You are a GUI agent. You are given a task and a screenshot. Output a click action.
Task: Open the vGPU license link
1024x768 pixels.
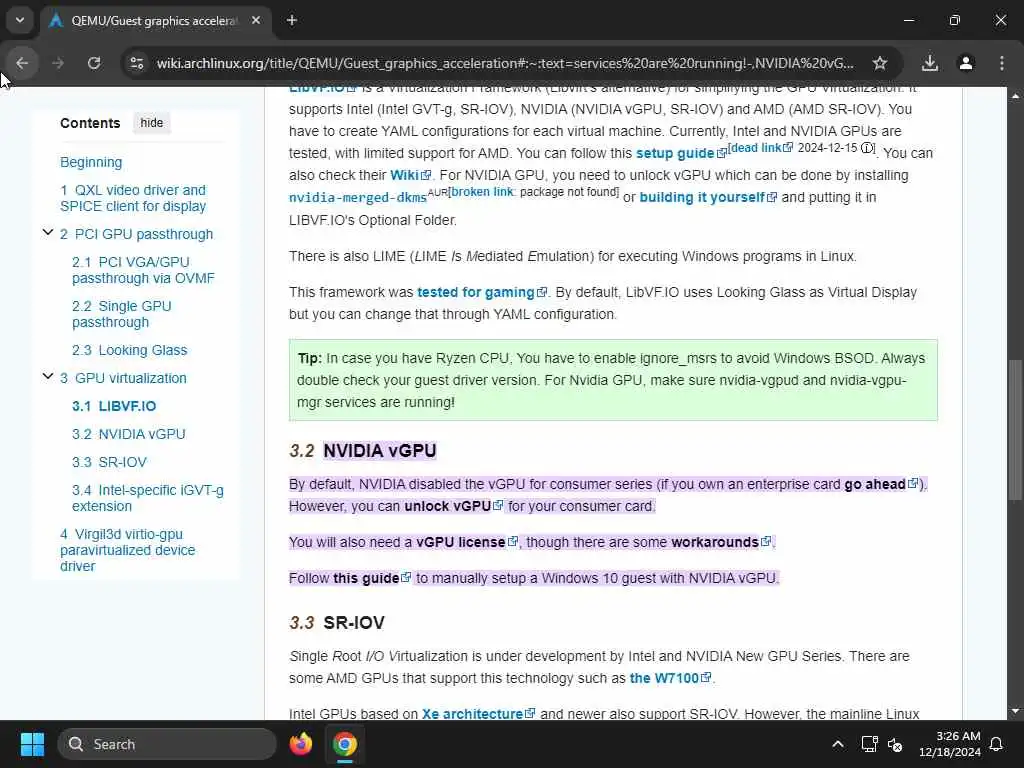point(467,542)
